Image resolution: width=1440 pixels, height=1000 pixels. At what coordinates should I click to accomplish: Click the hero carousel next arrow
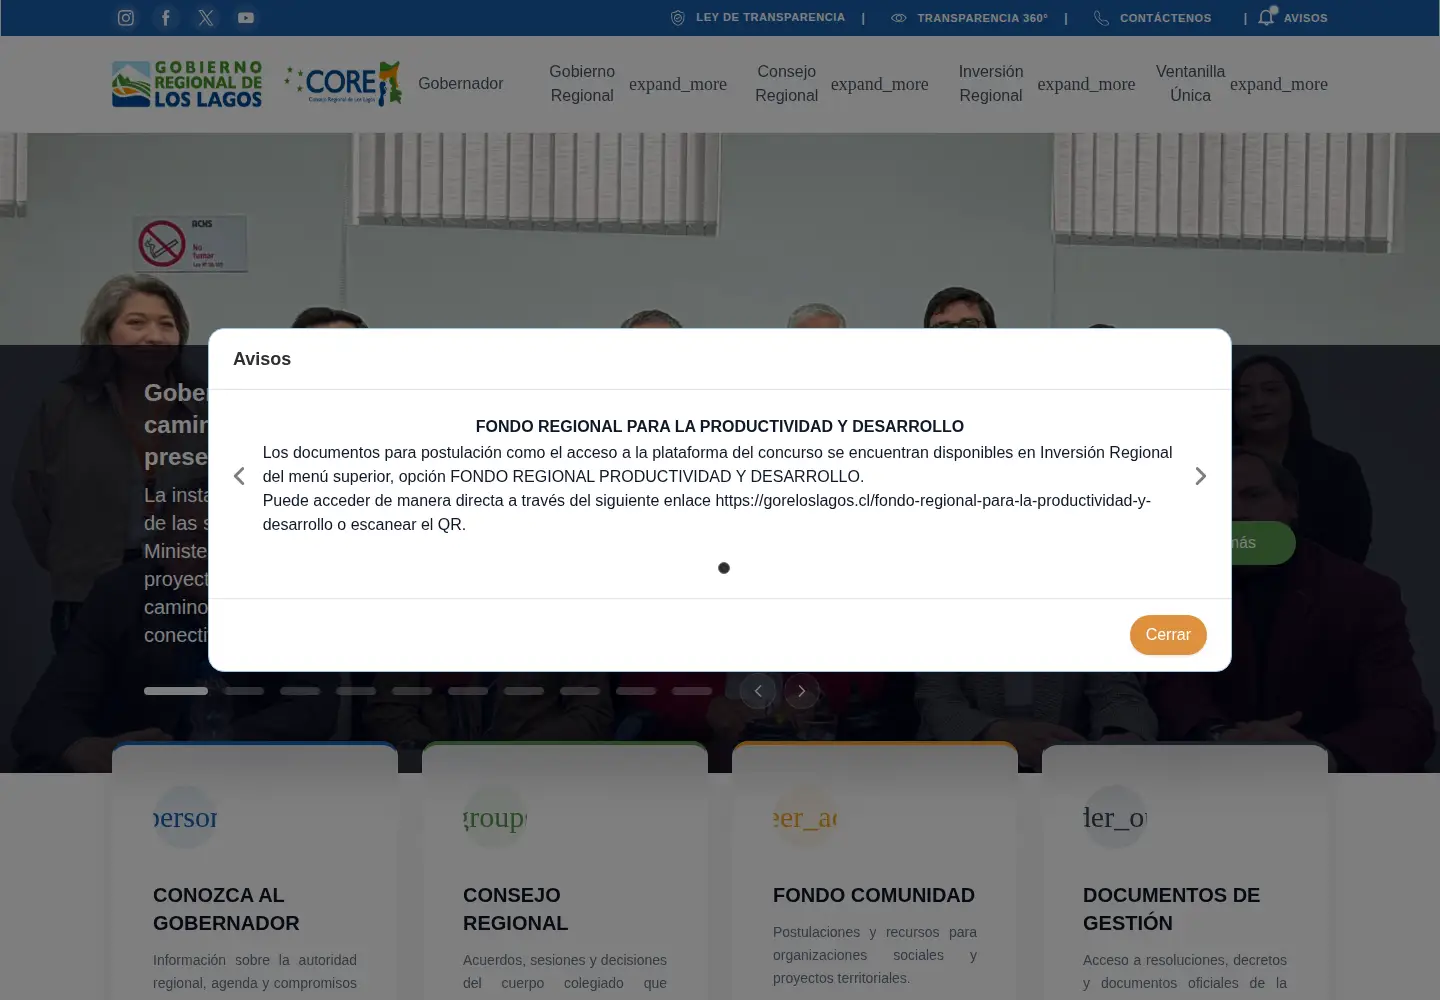[802, 691]
